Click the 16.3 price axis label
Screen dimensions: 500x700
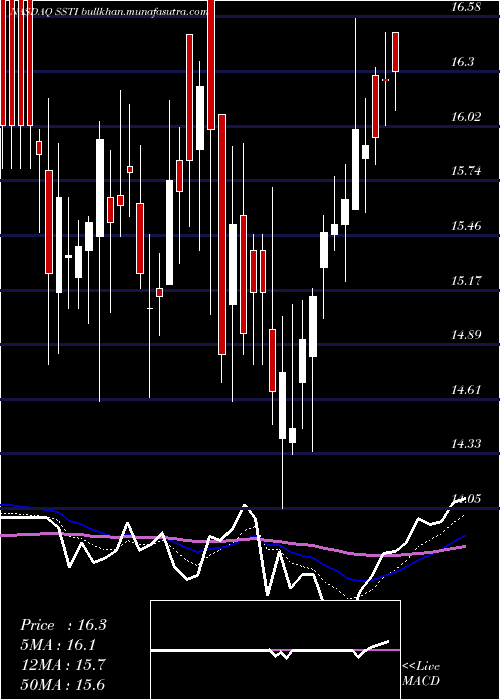[x=462, y=62]
